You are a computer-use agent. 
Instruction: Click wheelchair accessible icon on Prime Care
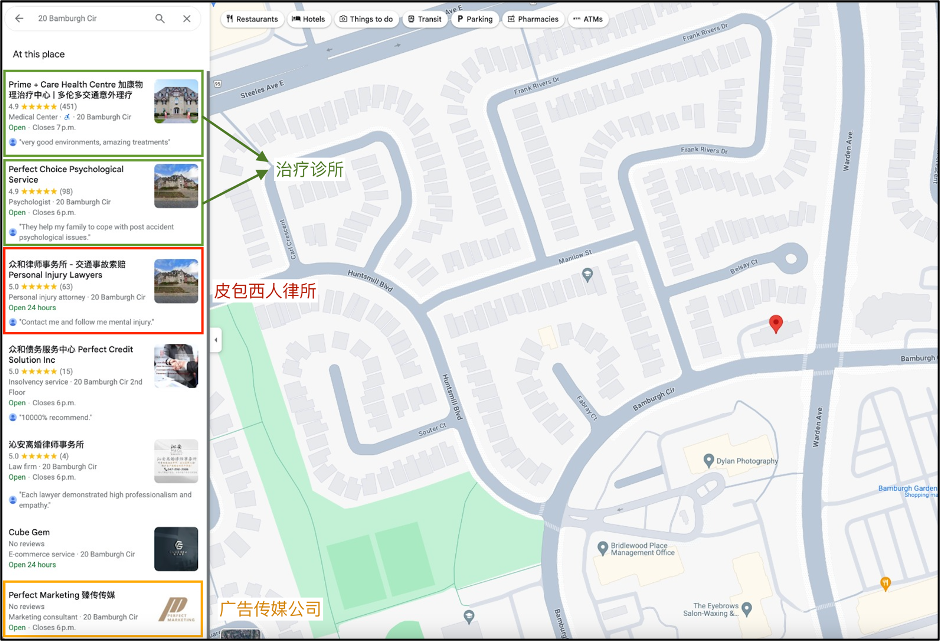pyautogui.click(x=67, y=117)
